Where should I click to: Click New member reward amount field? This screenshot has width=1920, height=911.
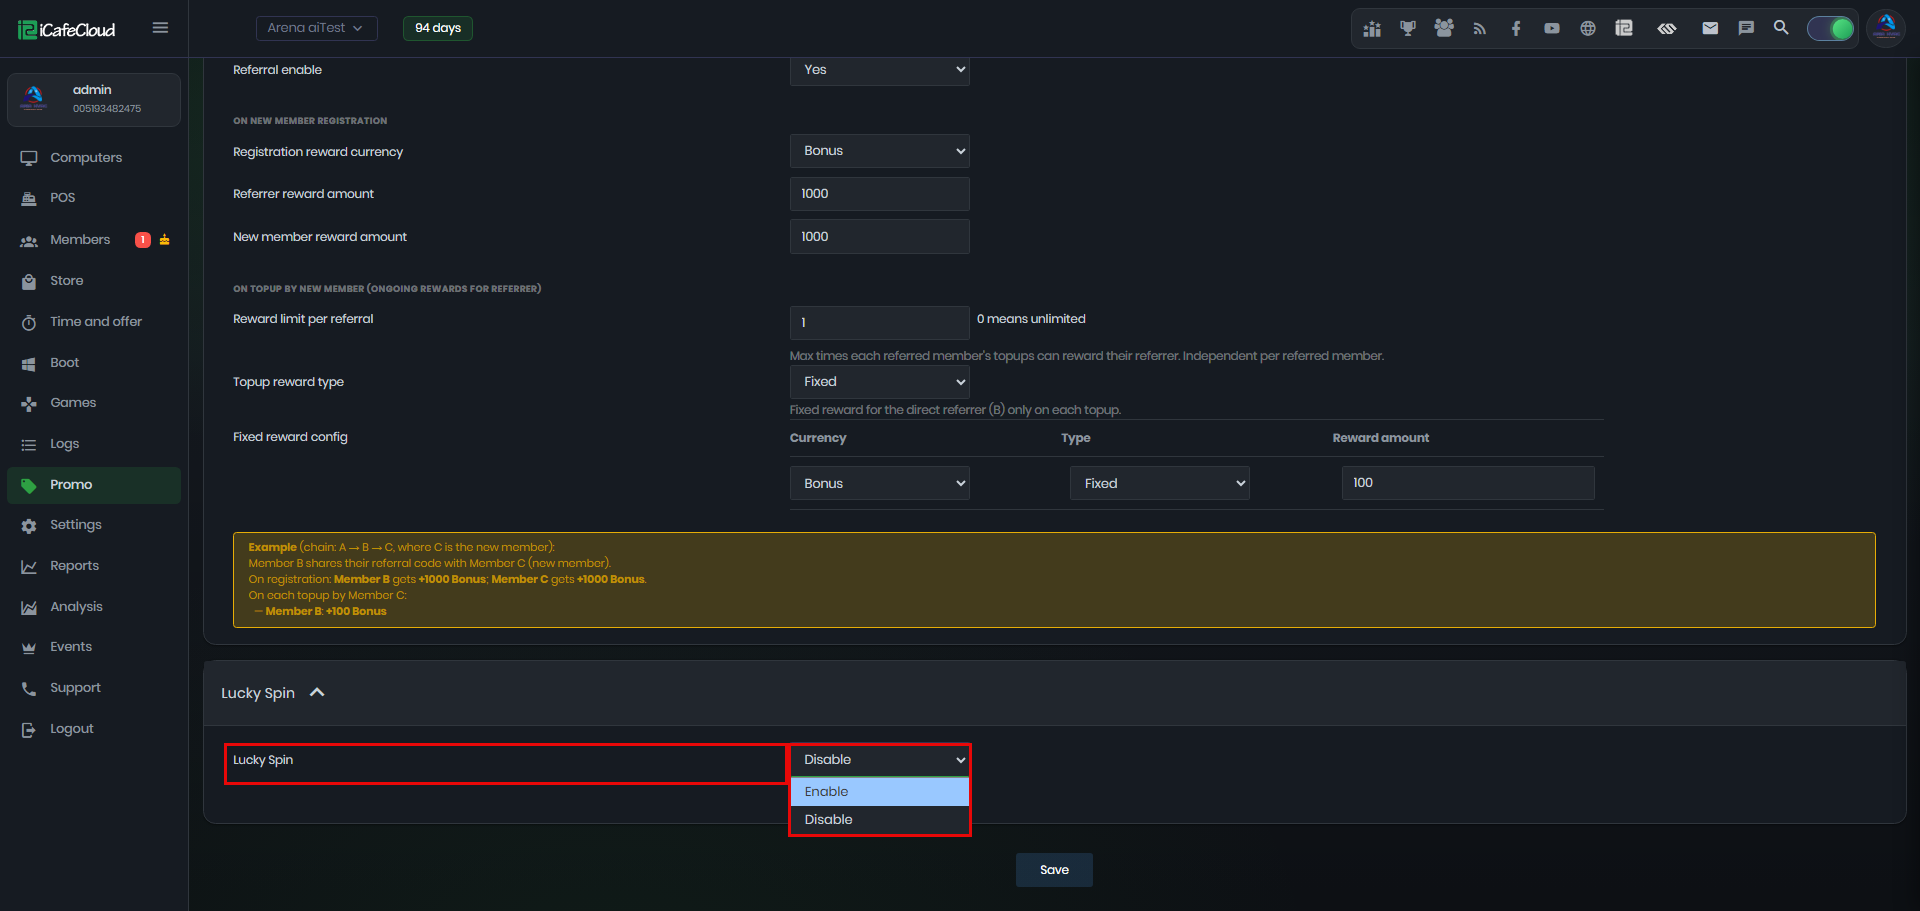coord(880,237)
